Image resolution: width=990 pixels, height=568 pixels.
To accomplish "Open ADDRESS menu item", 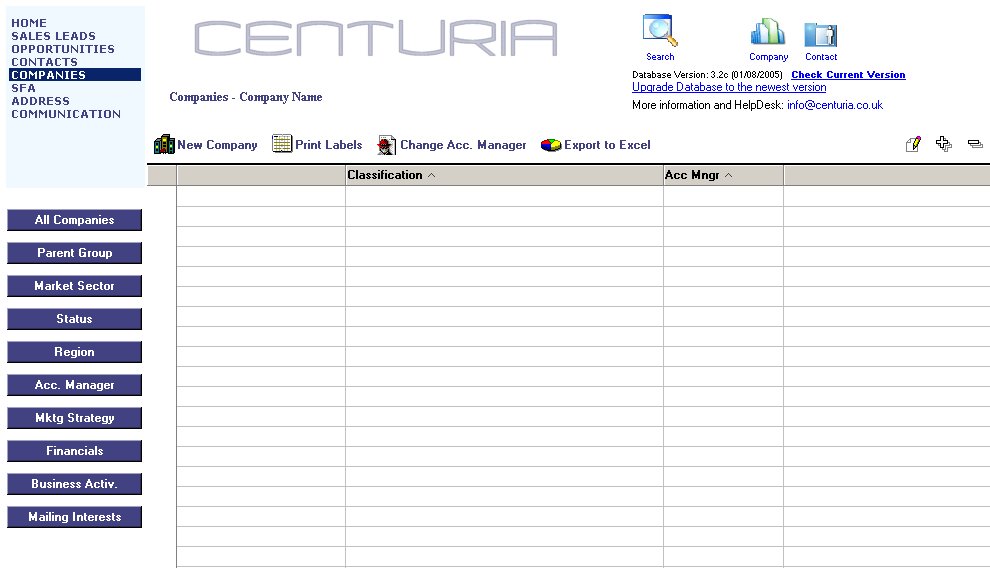I will [x=40, y=101].
